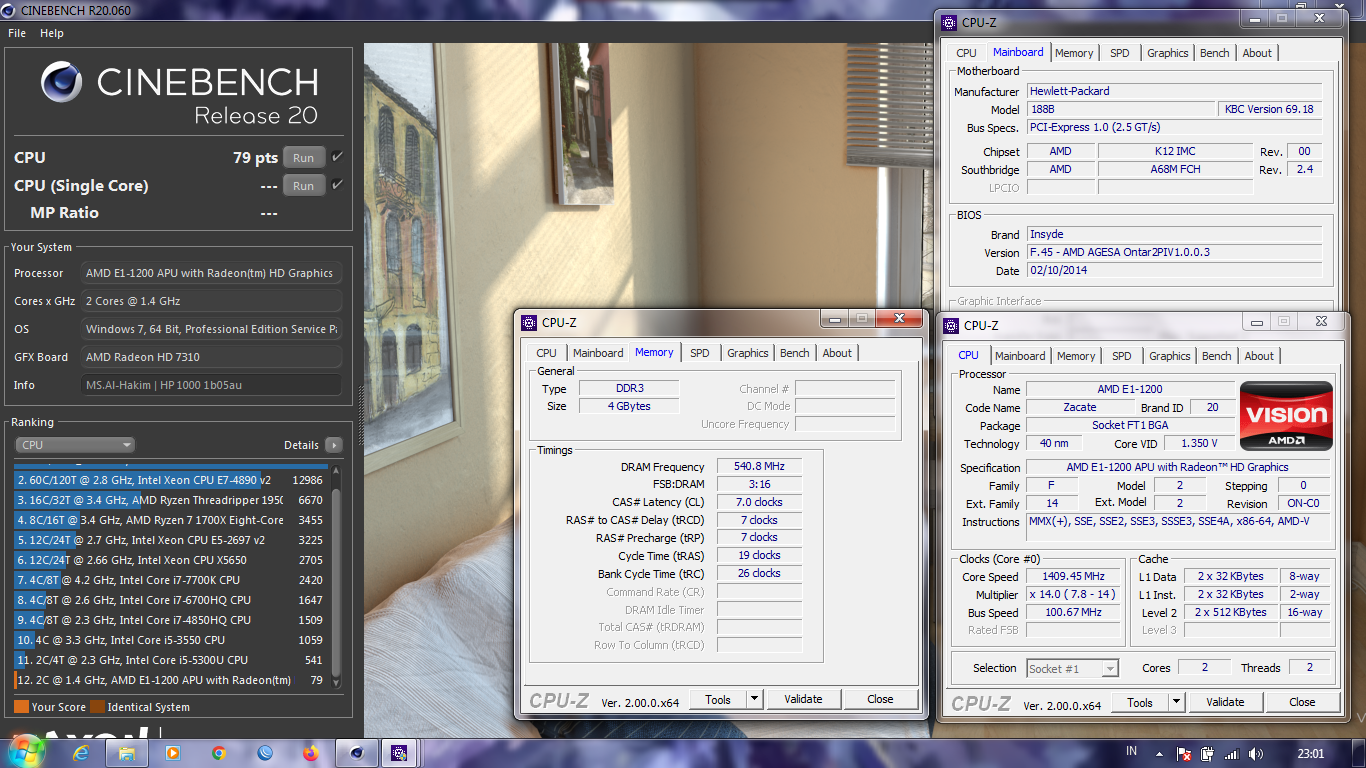Run the Cinebench CPU test
The width and height of the screenshot is (1366, 768).
coord(304,157)
